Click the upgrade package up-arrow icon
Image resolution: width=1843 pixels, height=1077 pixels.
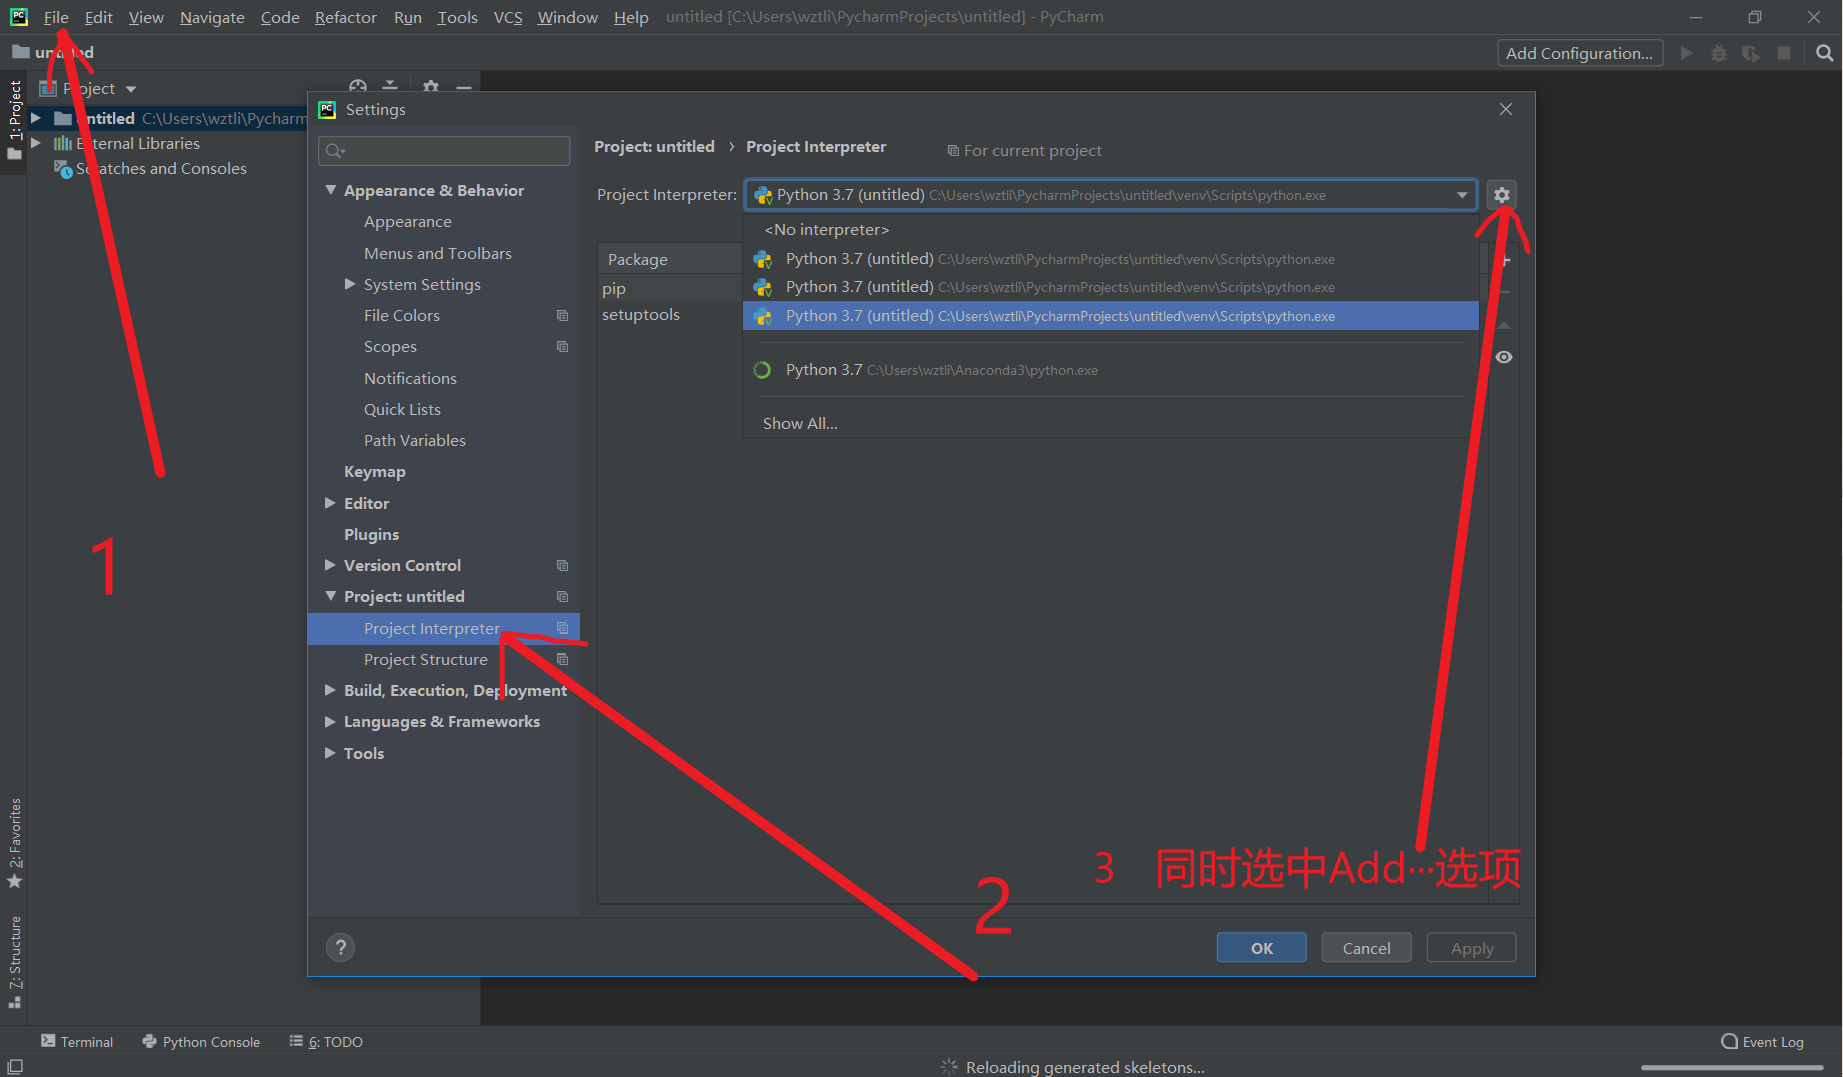pyautogui.click(x=1504, y=326)
